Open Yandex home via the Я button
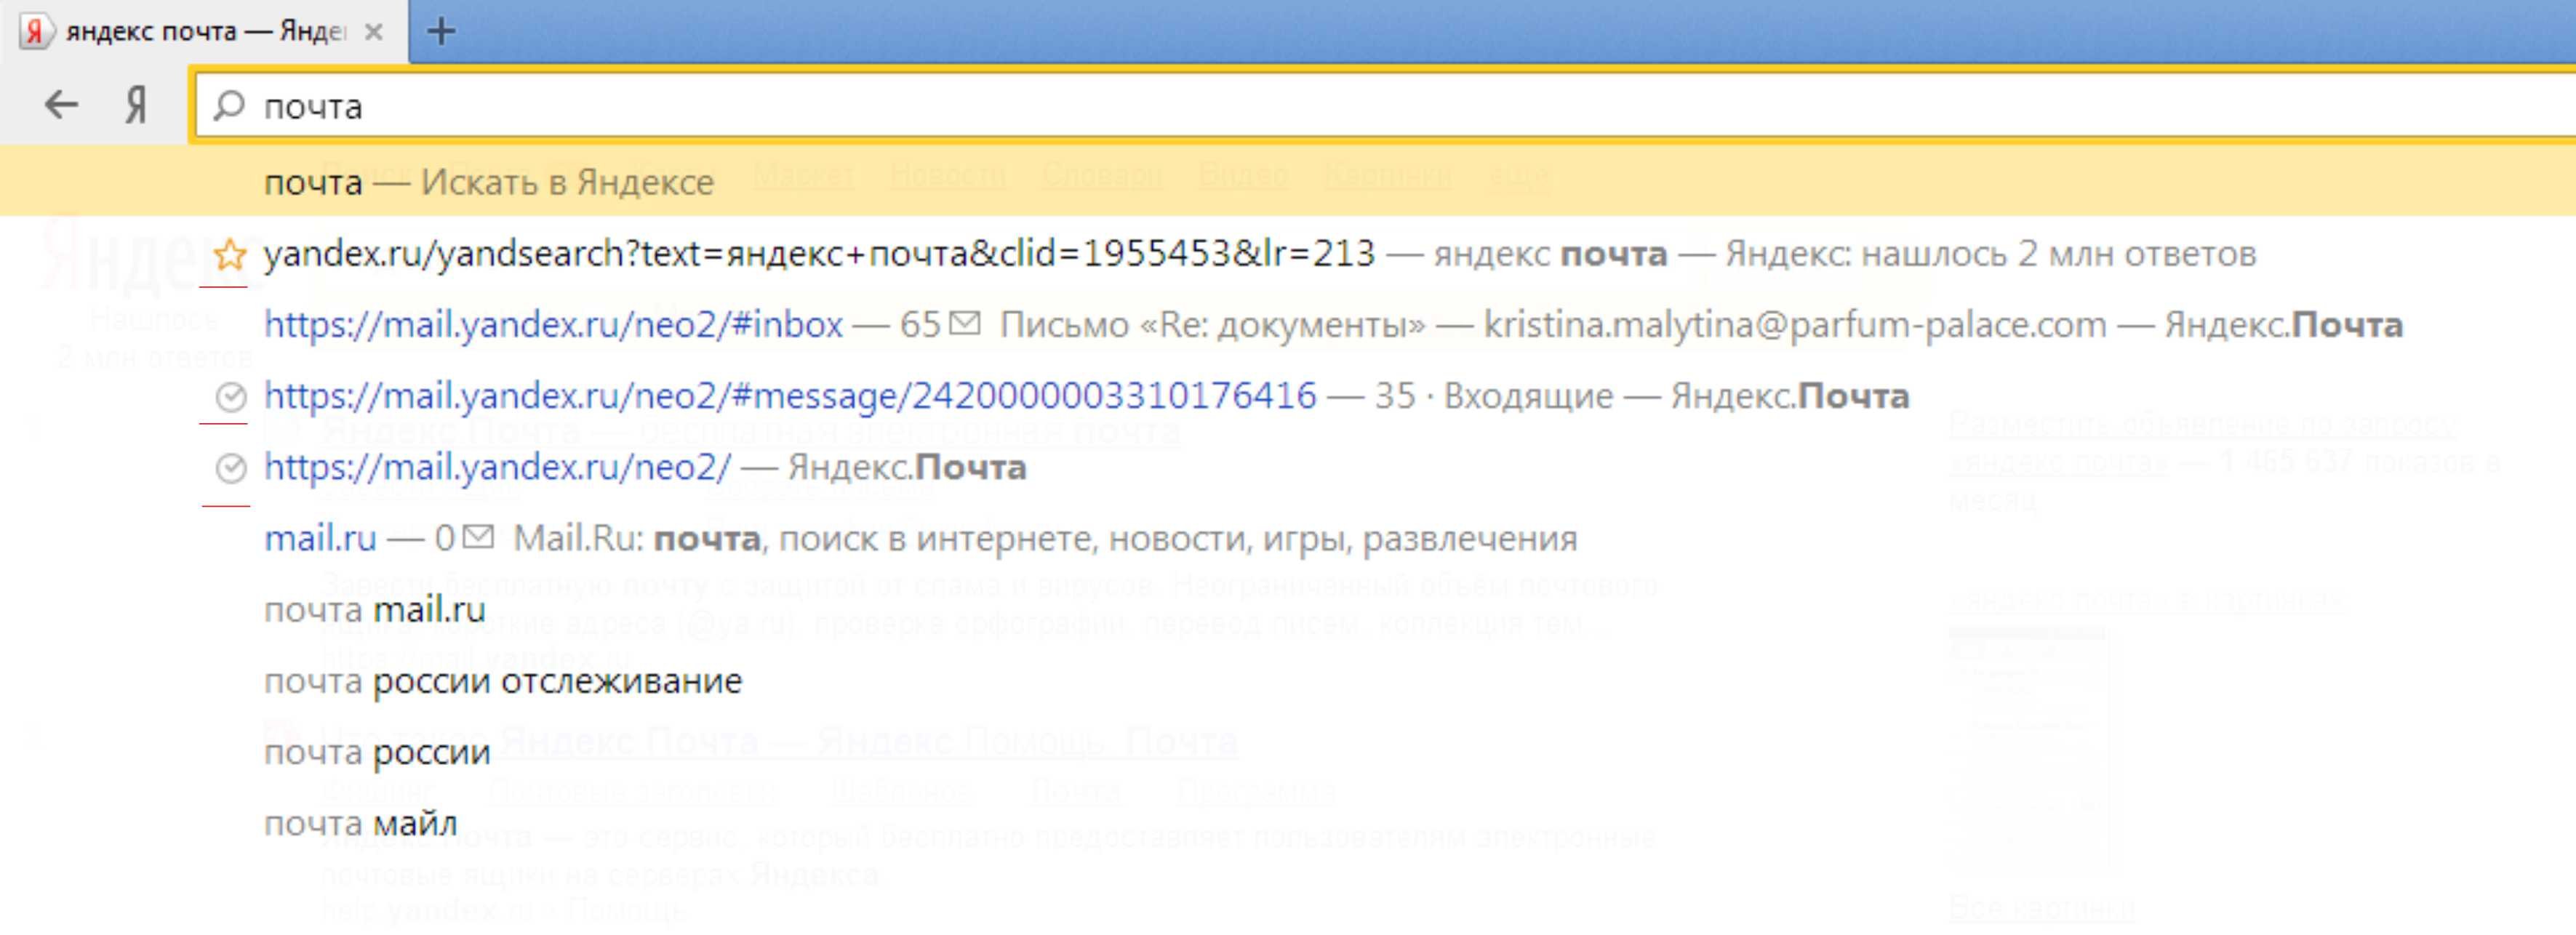This screenshot has width=2576, height=935. pos(136,104)
